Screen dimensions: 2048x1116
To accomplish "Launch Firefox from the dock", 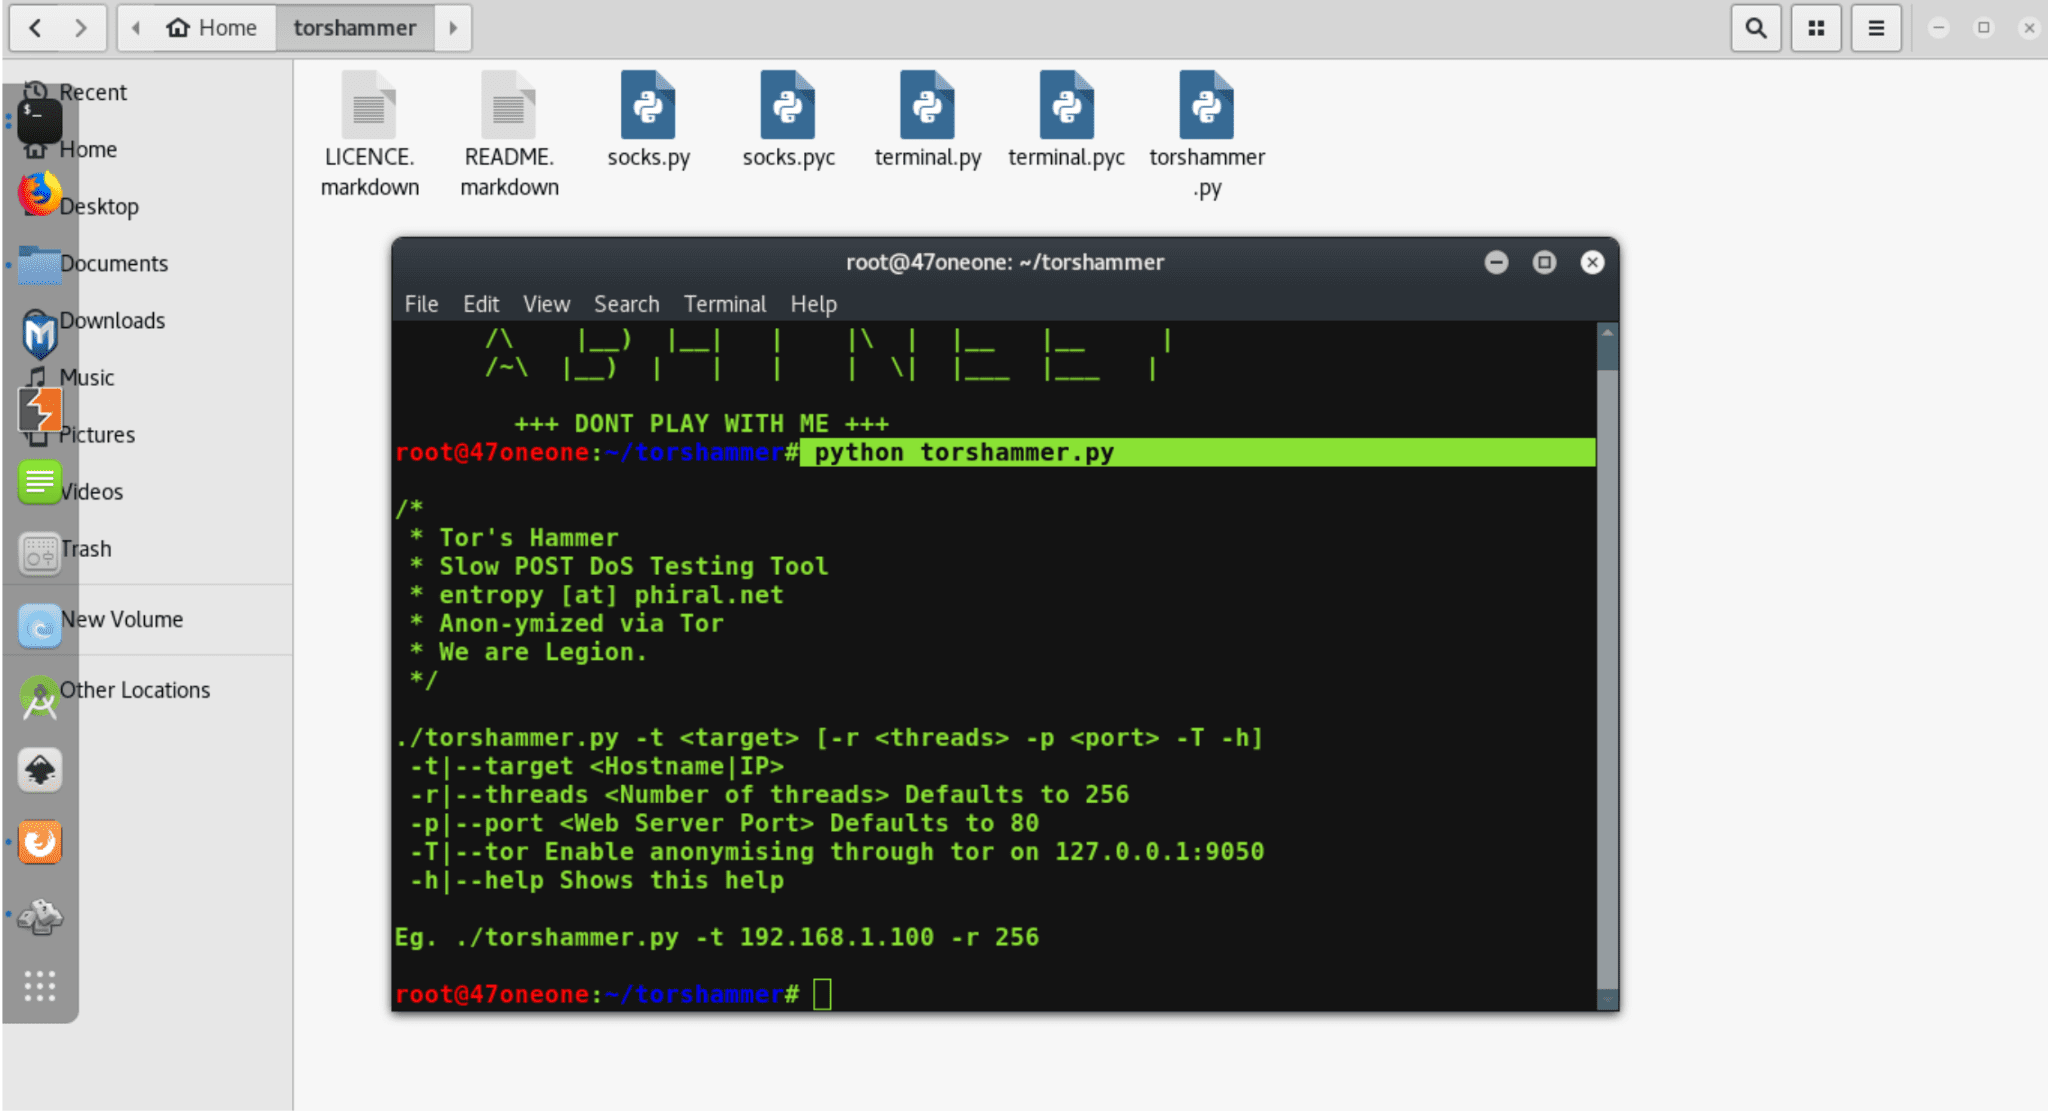I will coord(40,194).
